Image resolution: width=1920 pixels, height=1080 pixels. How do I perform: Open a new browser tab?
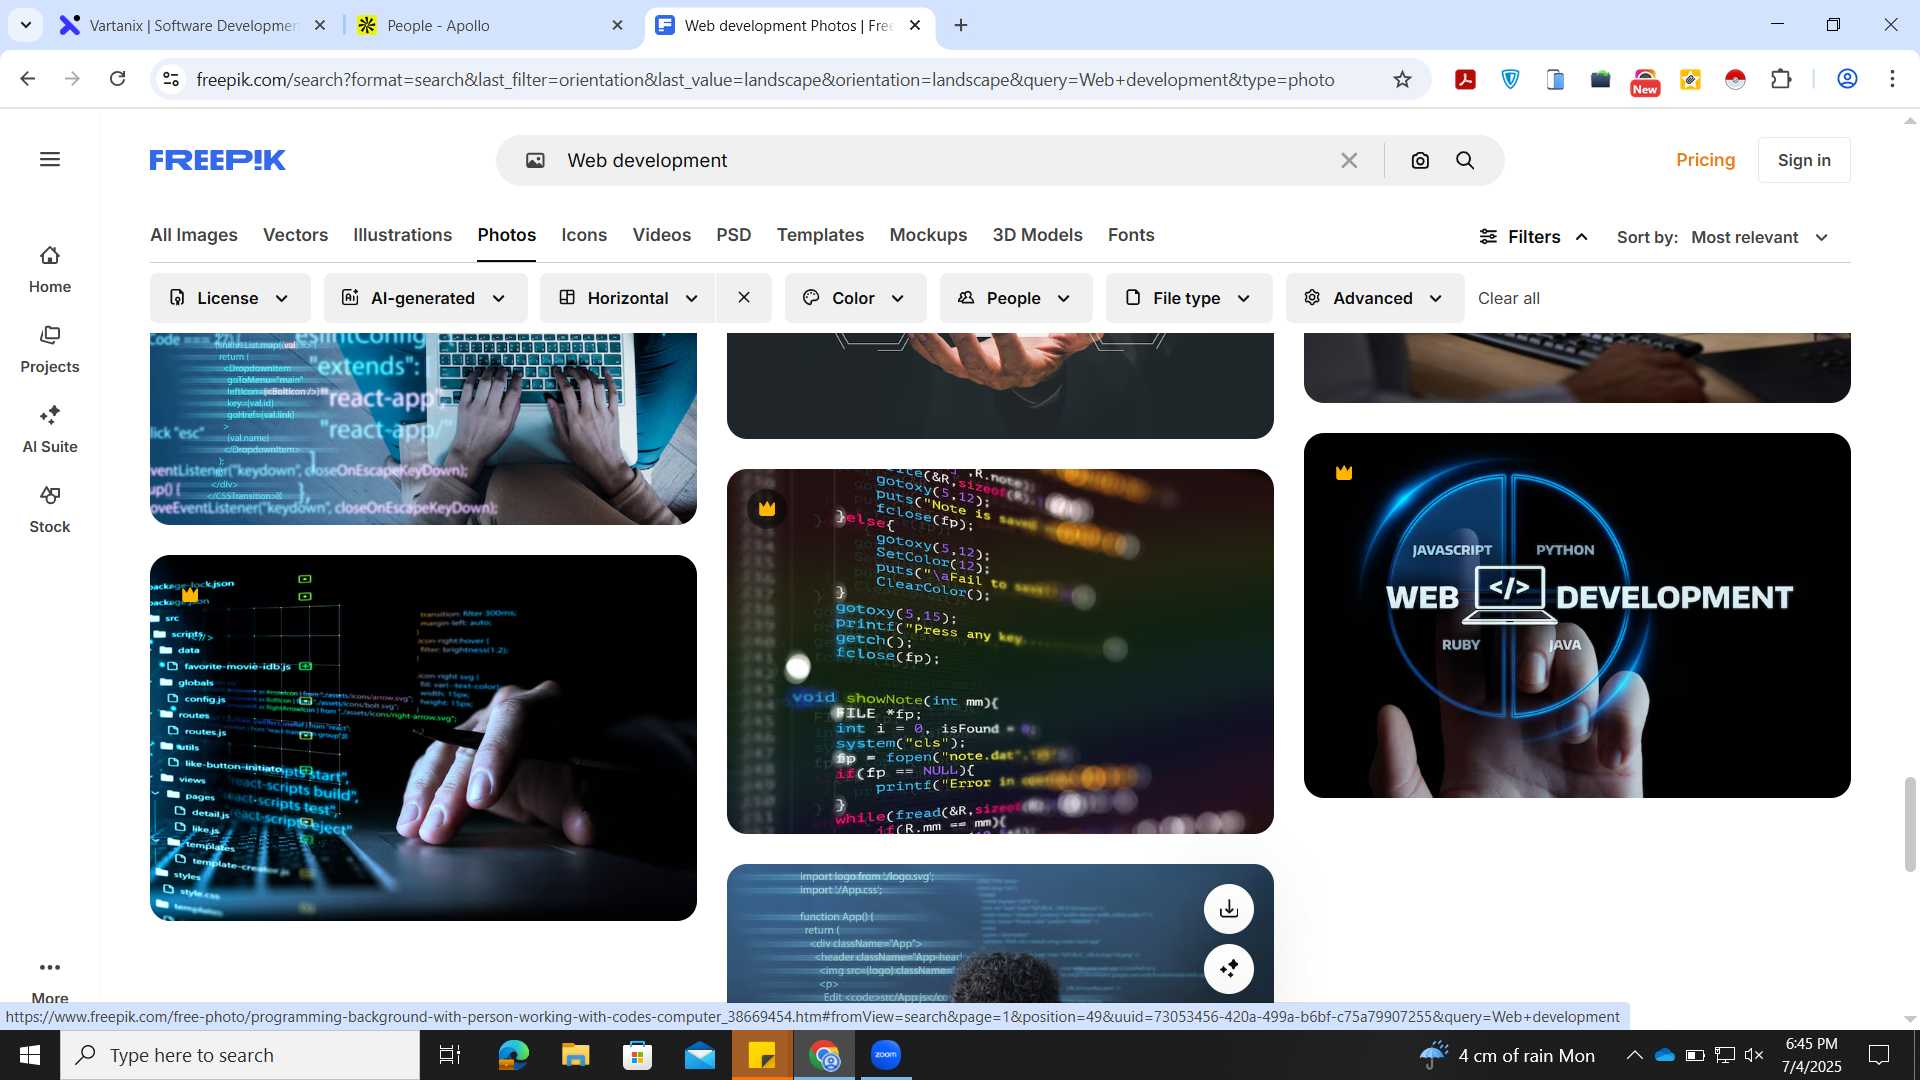pos(961,25)
